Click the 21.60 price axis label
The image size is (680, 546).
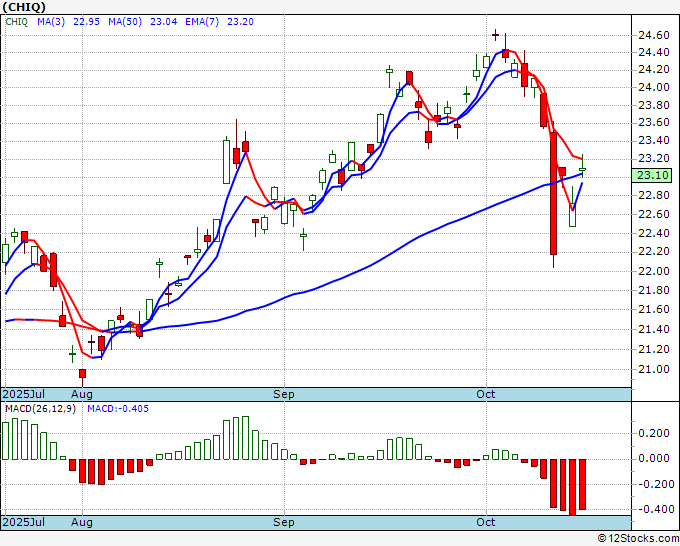click(654, 309)
